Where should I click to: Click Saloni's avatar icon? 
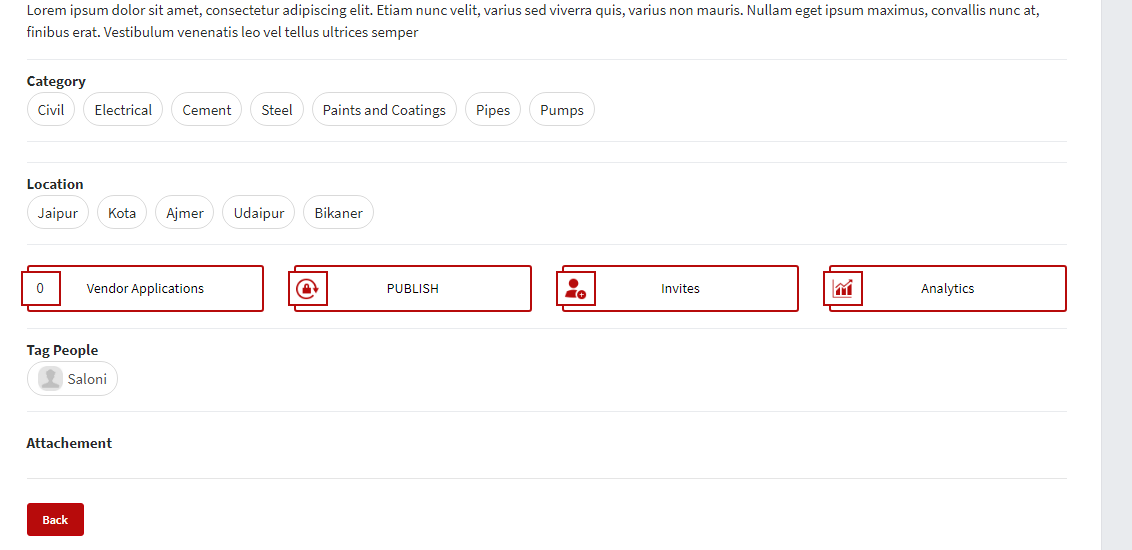tap(50, 379)
